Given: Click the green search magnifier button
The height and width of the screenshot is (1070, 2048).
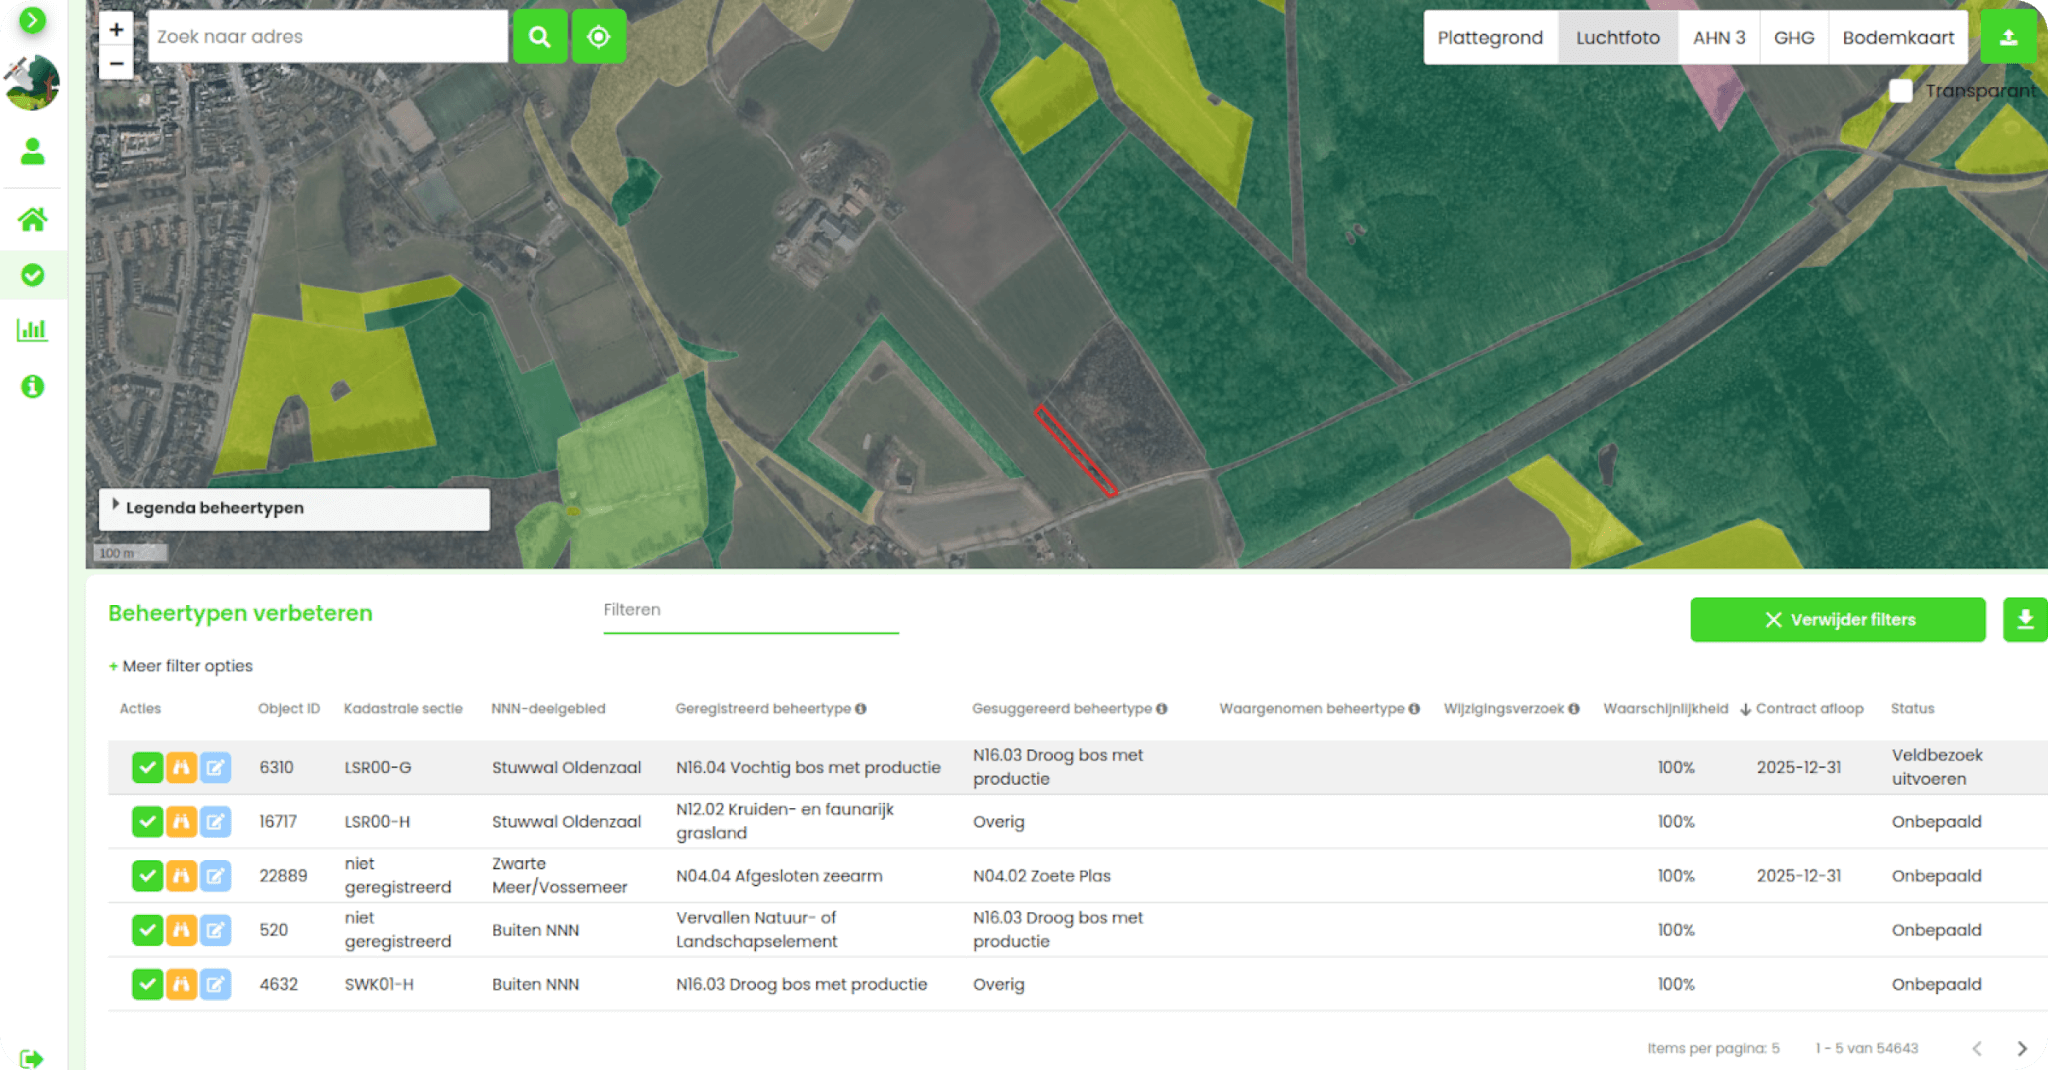Looking at the screenshot, I should (x=540, y=37).
